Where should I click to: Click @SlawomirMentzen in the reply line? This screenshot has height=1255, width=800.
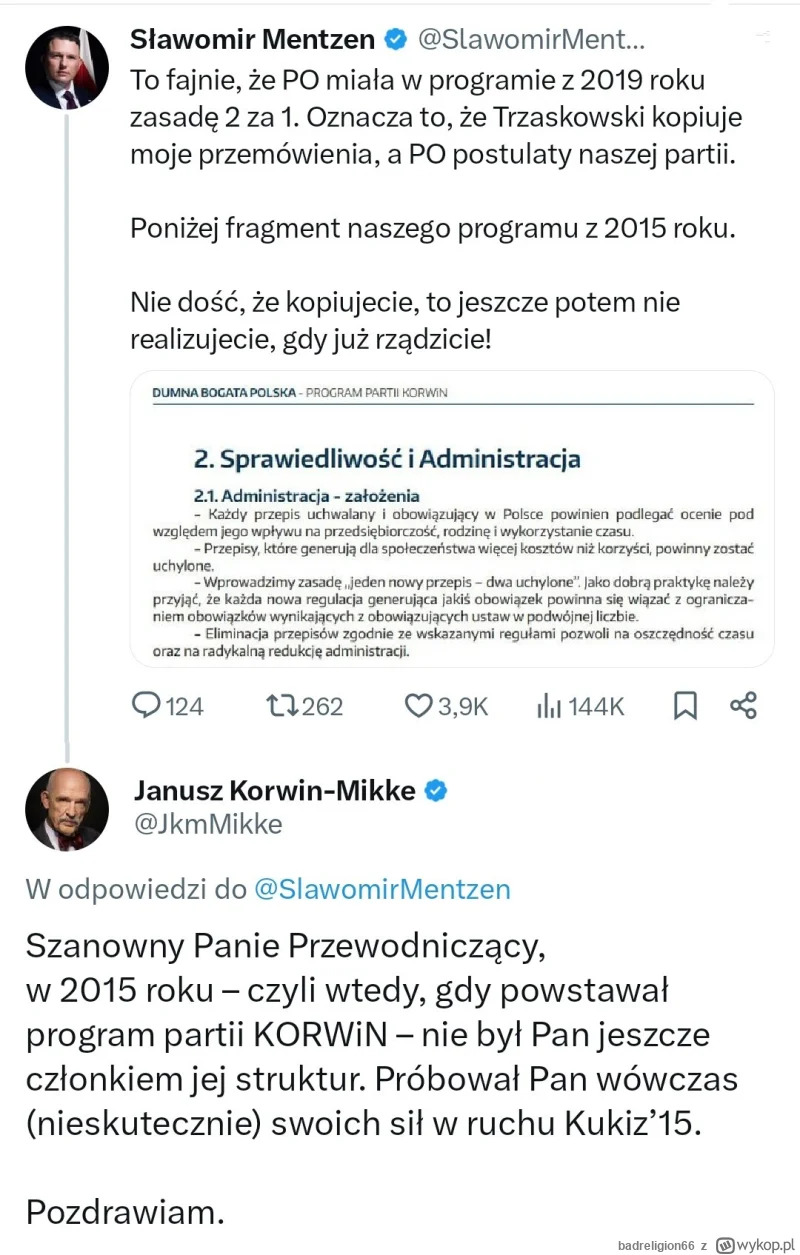point(382,889)
